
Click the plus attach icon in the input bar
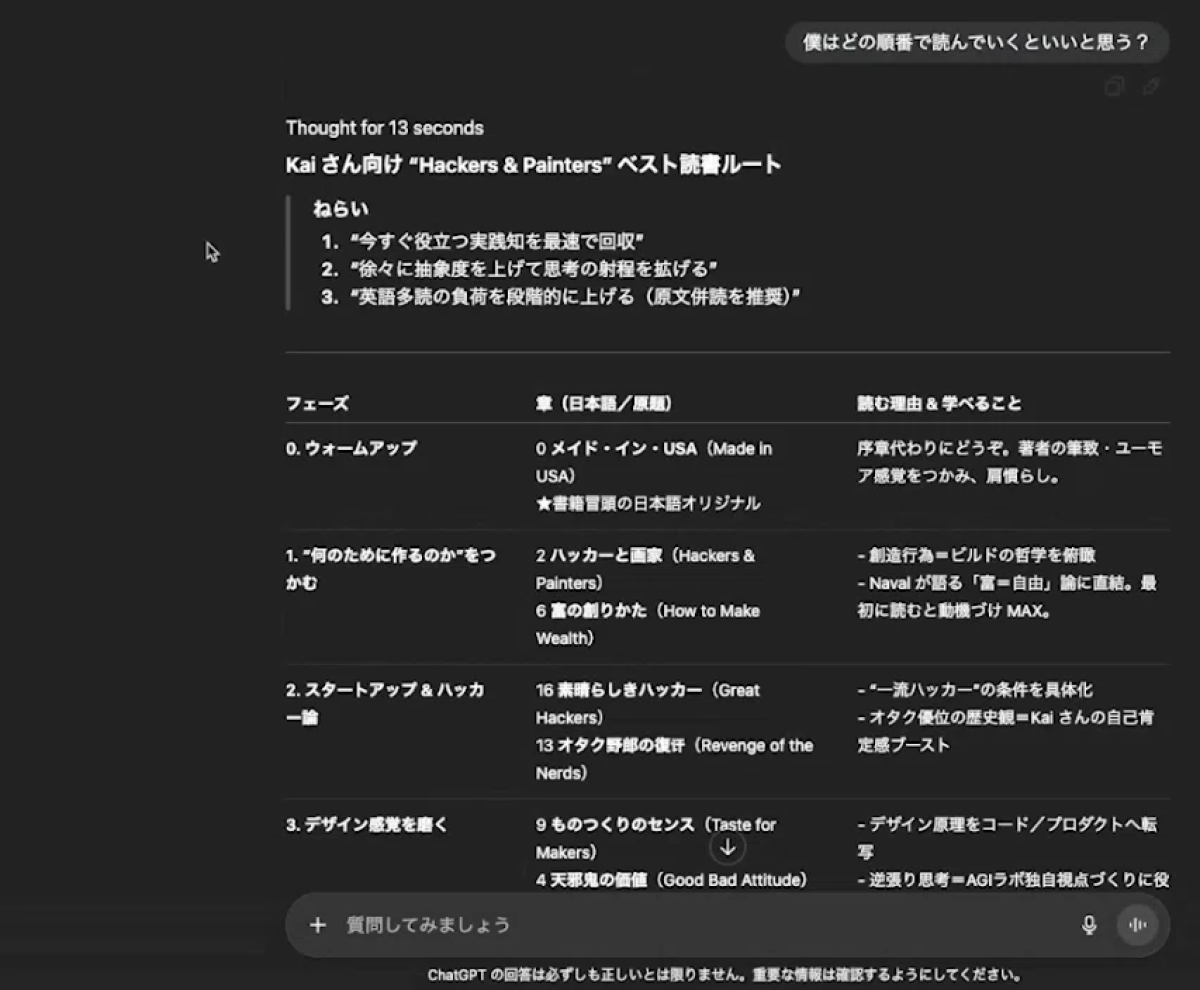click(x=318, y=925)
